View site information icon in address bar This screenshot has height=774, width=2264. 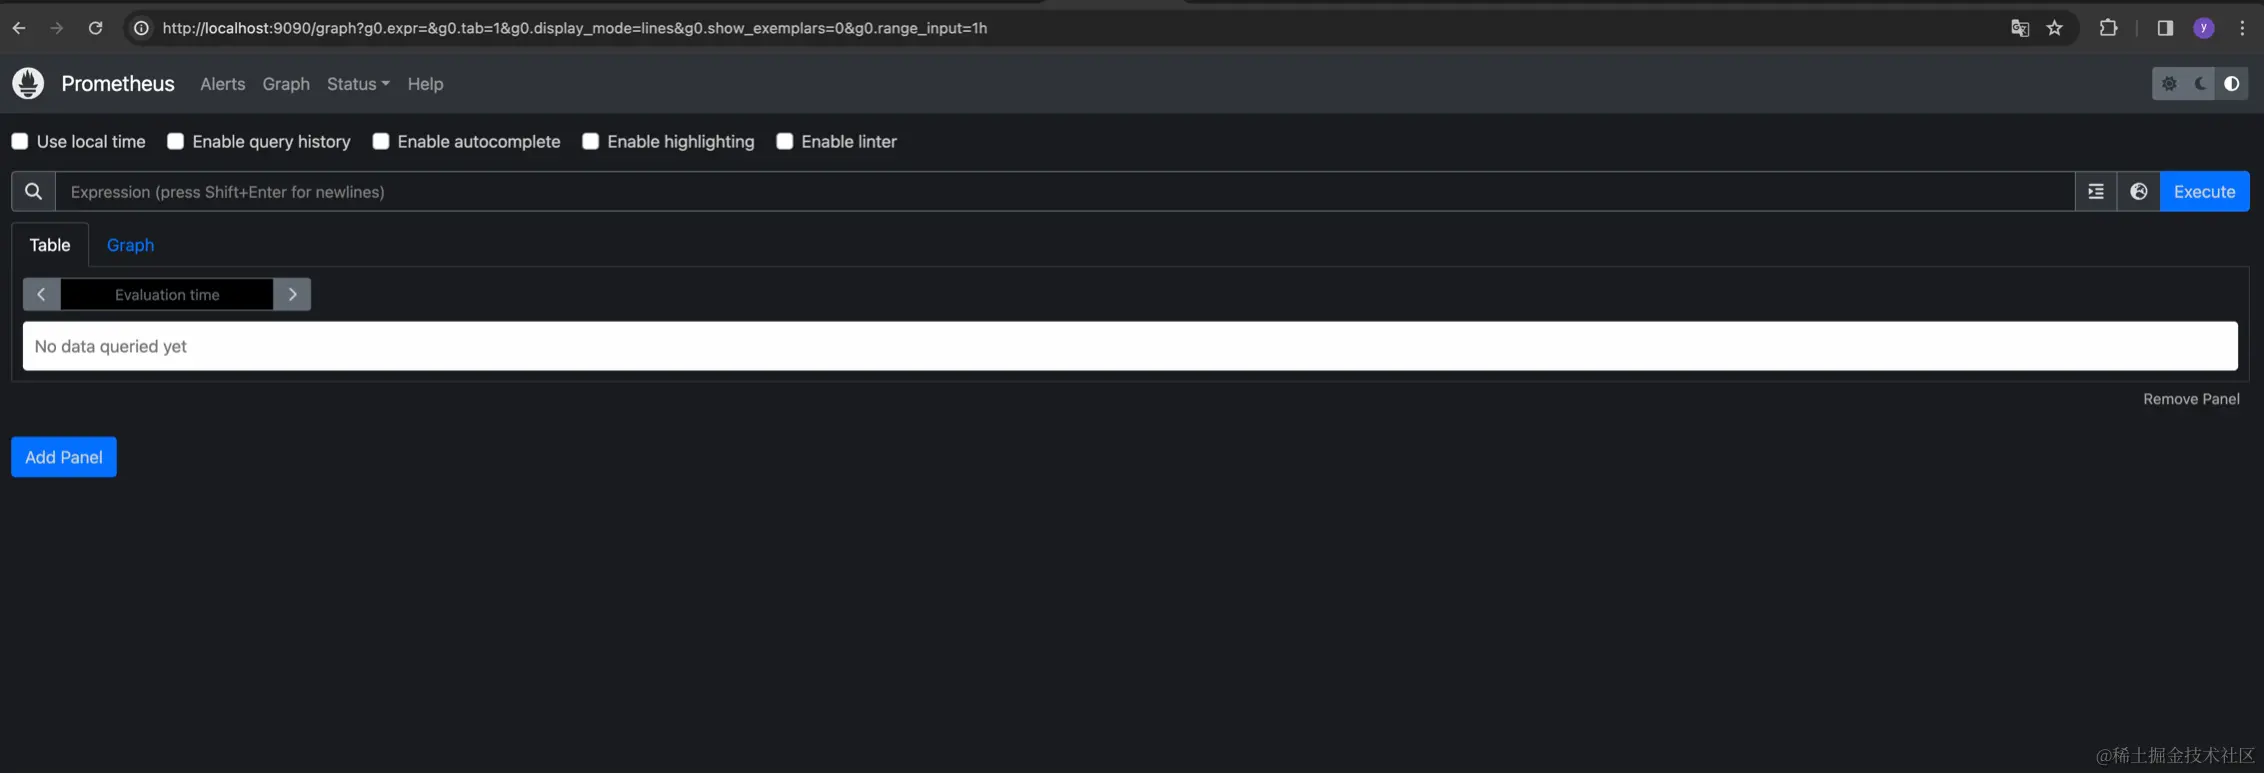(142, 28)
